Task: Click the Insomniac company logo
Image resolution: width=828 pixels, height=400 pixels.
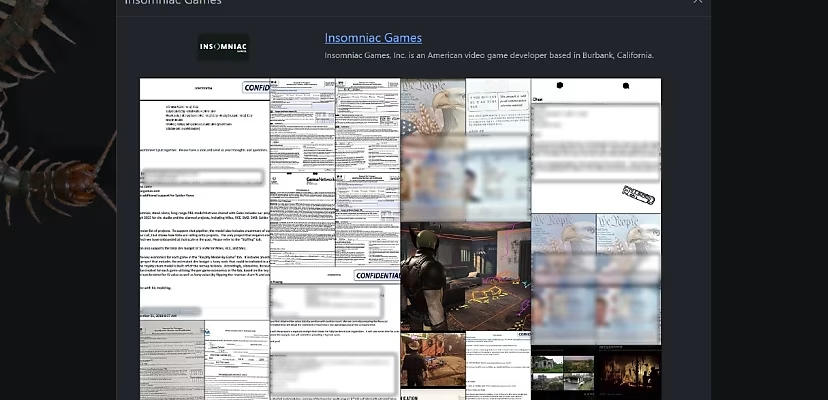Action: (223, 48)
